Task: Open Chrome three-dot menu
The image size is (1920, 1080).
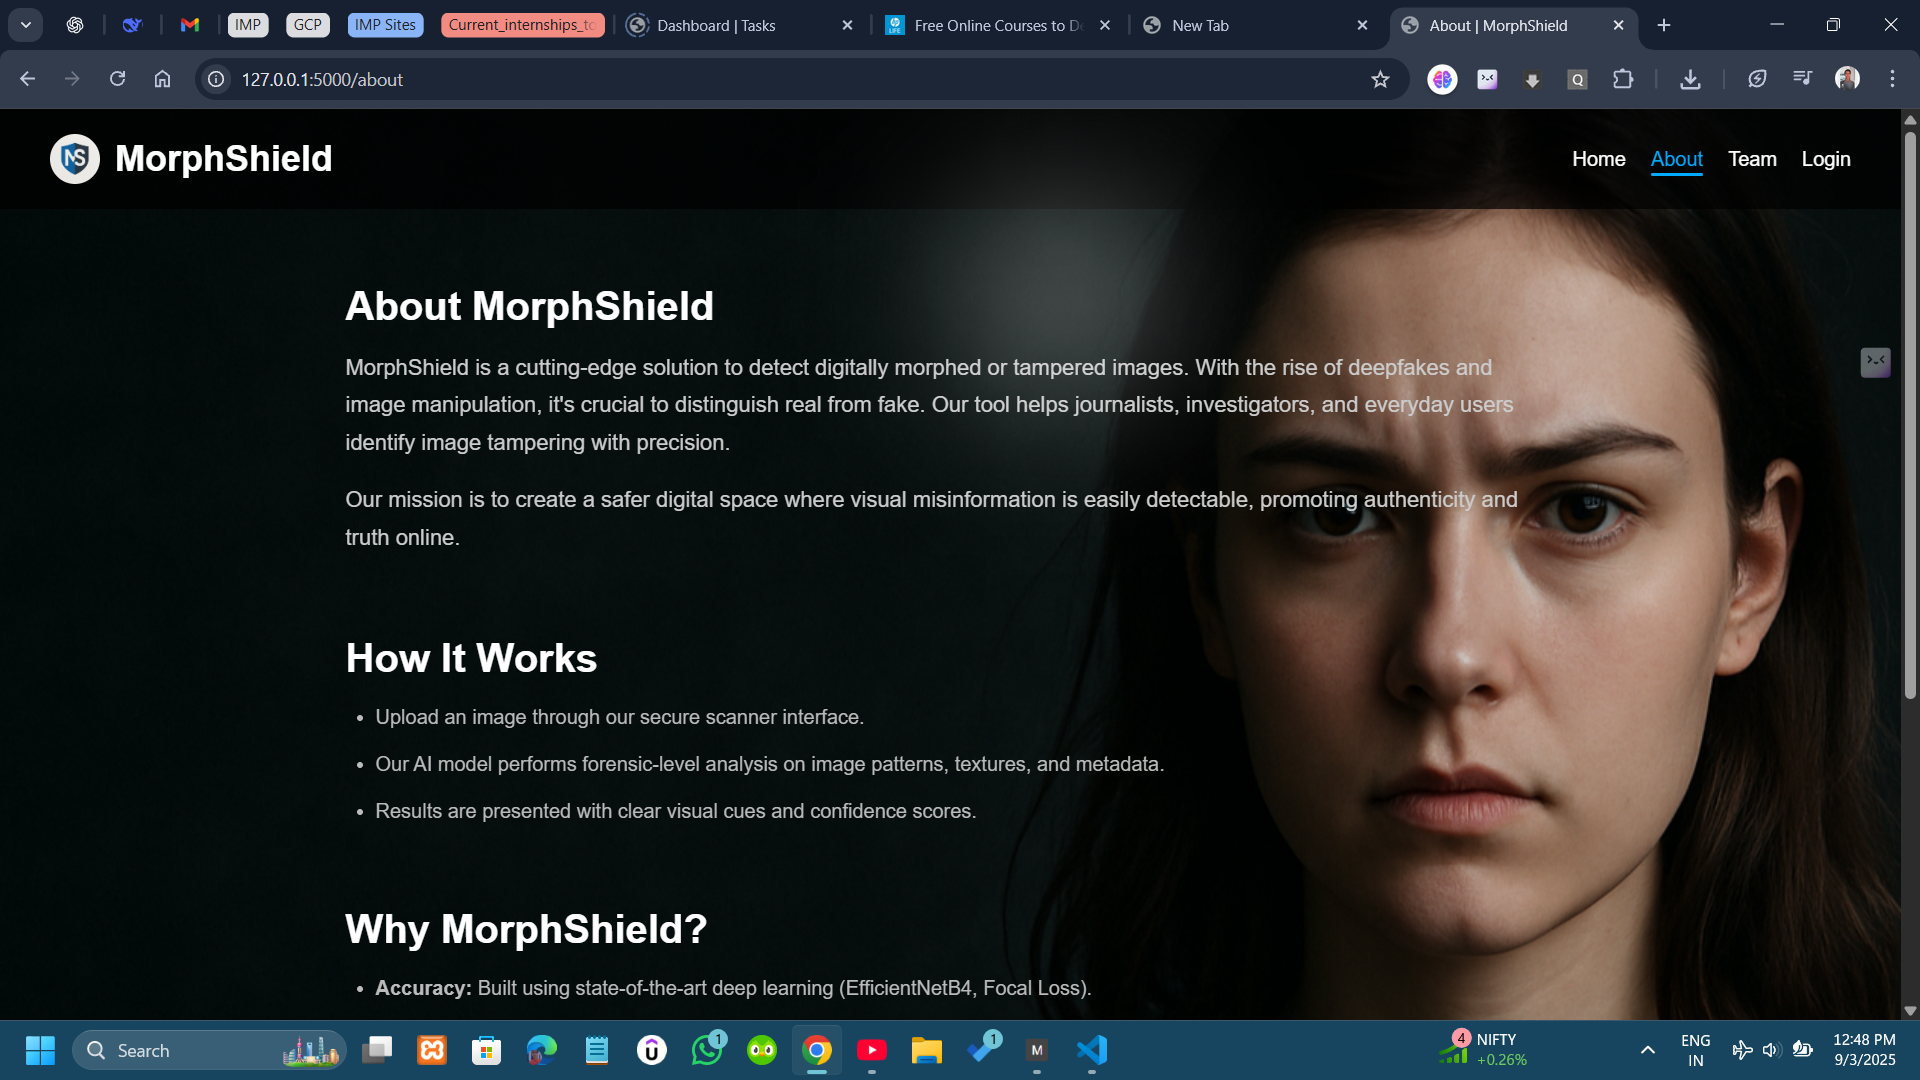Action: tap(1892, 79)
